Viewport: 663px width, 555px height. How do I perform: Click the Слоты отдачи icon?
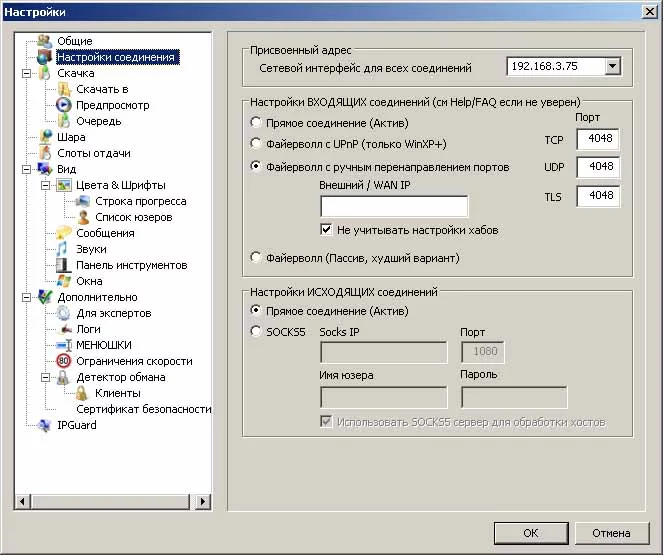coord(45,153)
